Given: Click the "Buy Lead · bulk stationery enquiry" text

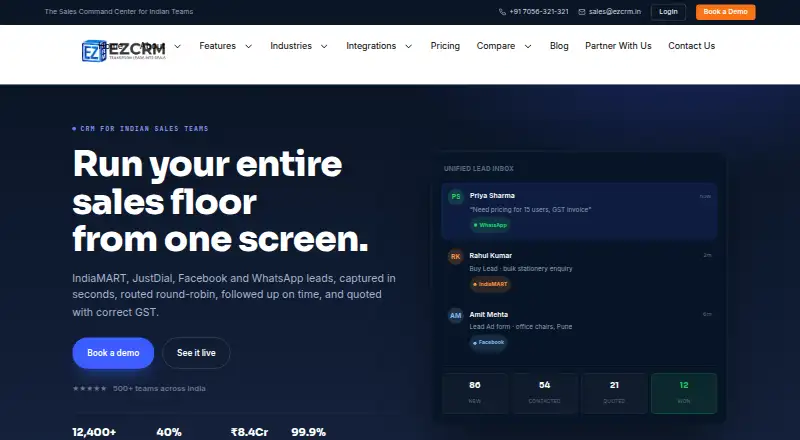Looking at the screenshot, I should (x=521, y=268).
